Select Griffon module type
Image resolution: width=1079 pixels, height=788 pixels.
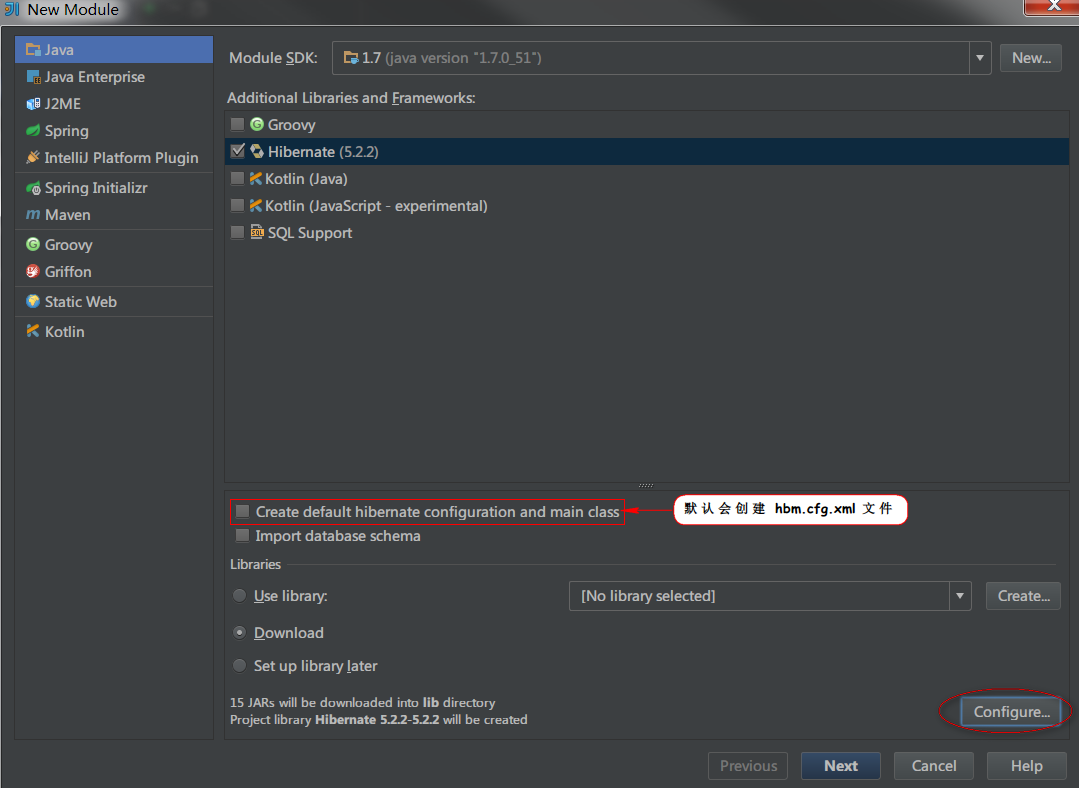click(114, 272)
